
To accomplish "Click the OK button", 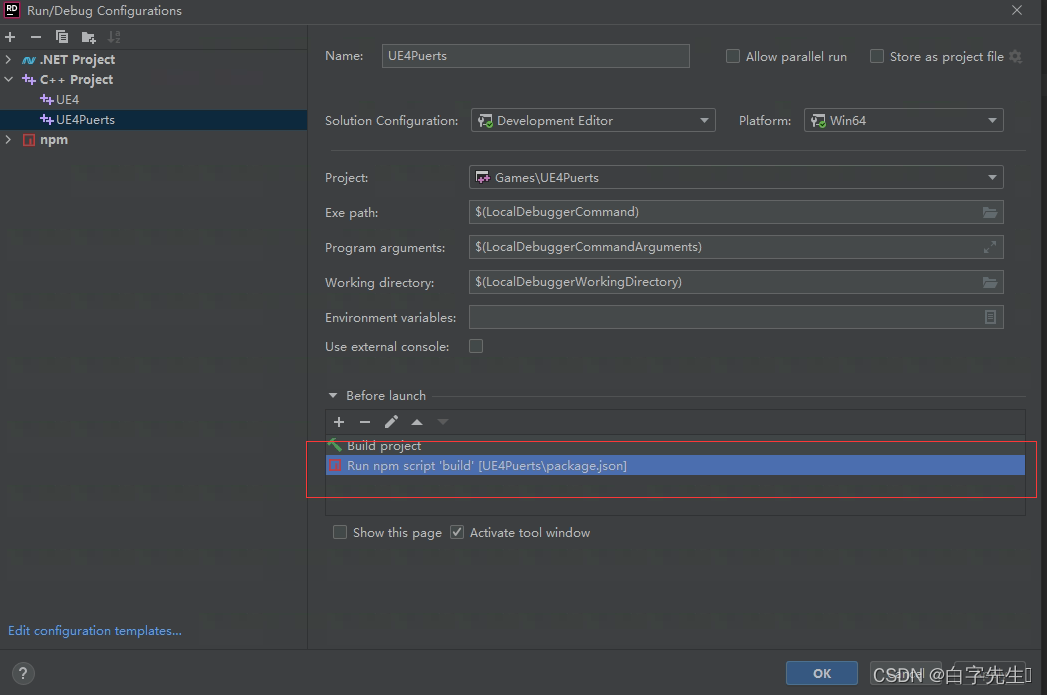I will 821,673.
